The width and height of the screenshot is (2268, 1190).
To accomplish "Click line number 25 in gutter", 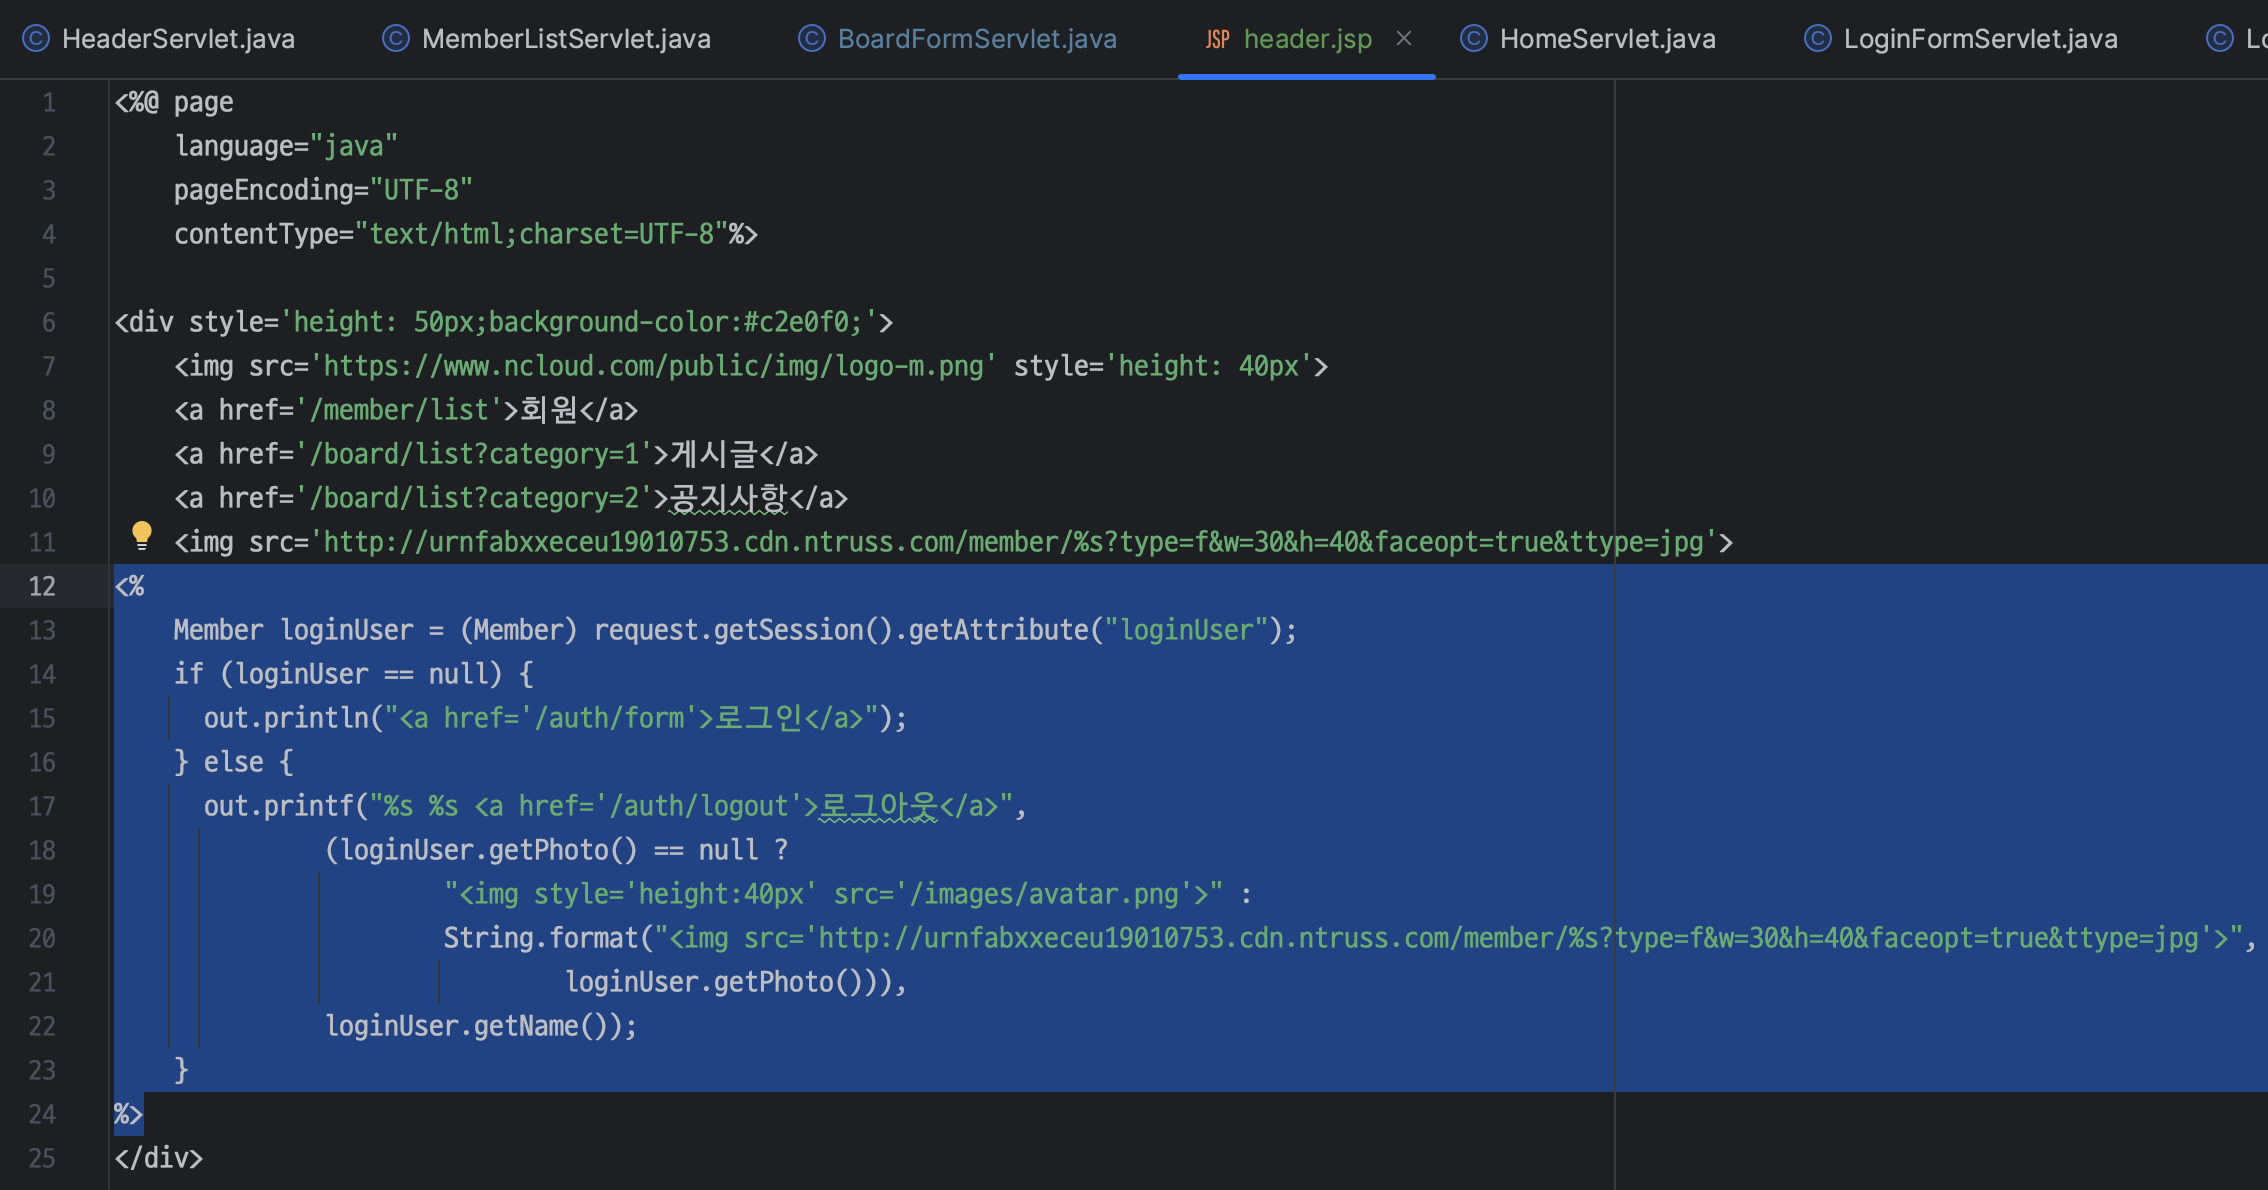I will click(x=42, y=1158).
